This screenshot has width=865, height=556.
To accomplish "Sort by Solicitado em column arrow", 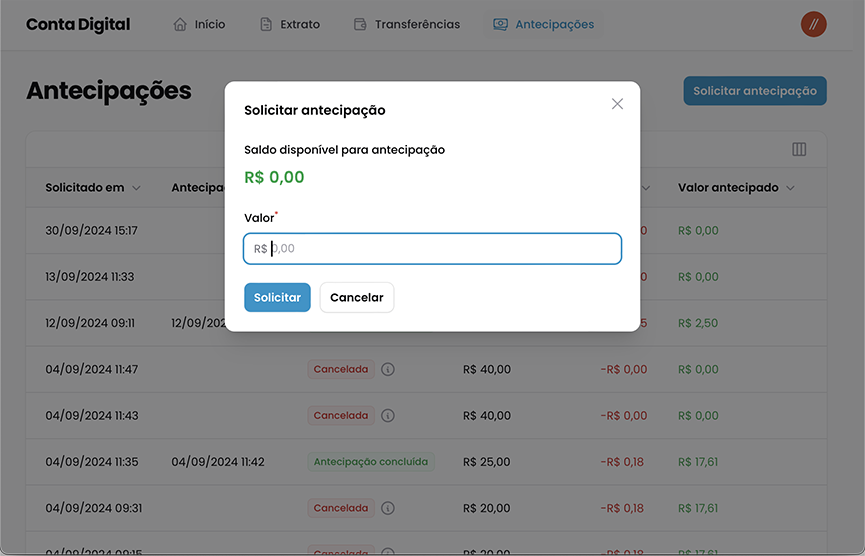I will coord(137,188).
